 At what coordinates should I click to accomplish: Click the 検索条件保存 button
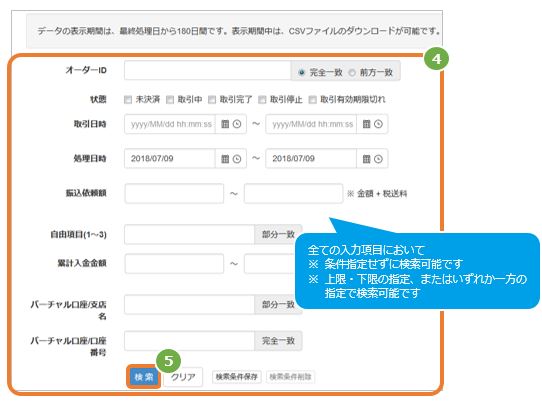237,377
